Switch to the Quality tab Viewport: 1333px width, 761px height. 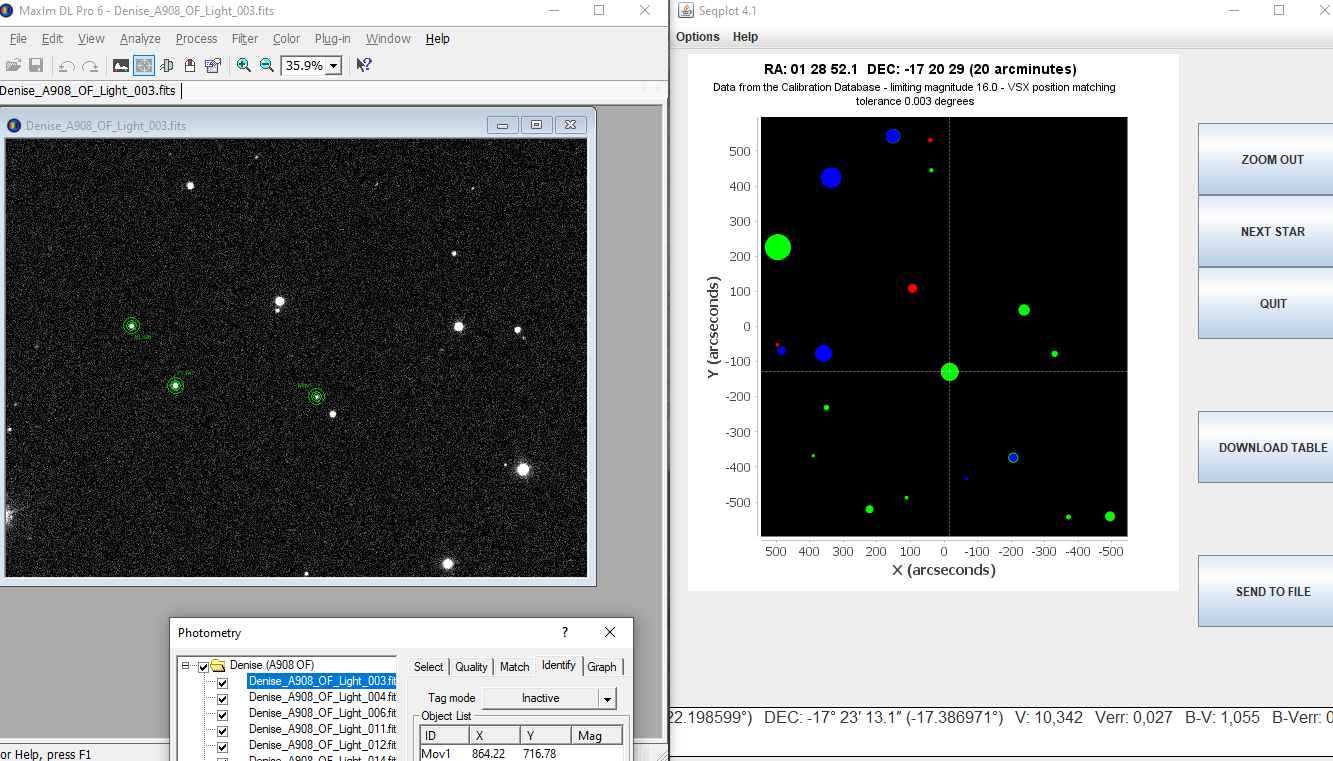pyautogui.click(x=471, y=667)
